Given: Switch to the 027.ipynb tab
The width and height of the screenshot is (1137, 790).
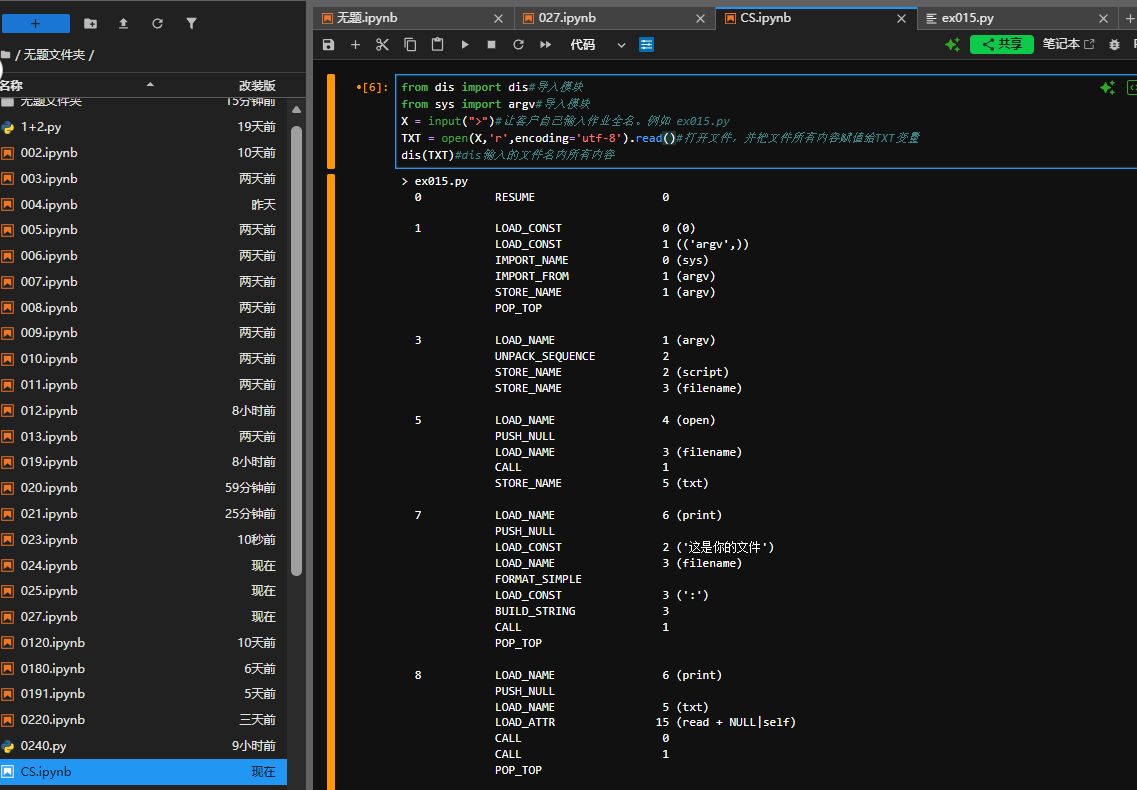Looking at the screenshot, I should click(567, 18).
